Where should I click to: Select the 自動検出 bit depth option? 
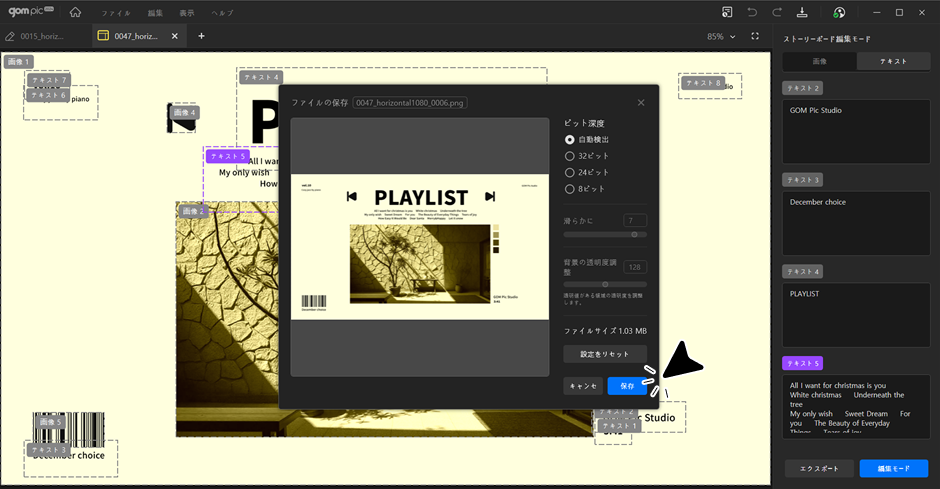[570, 140]
